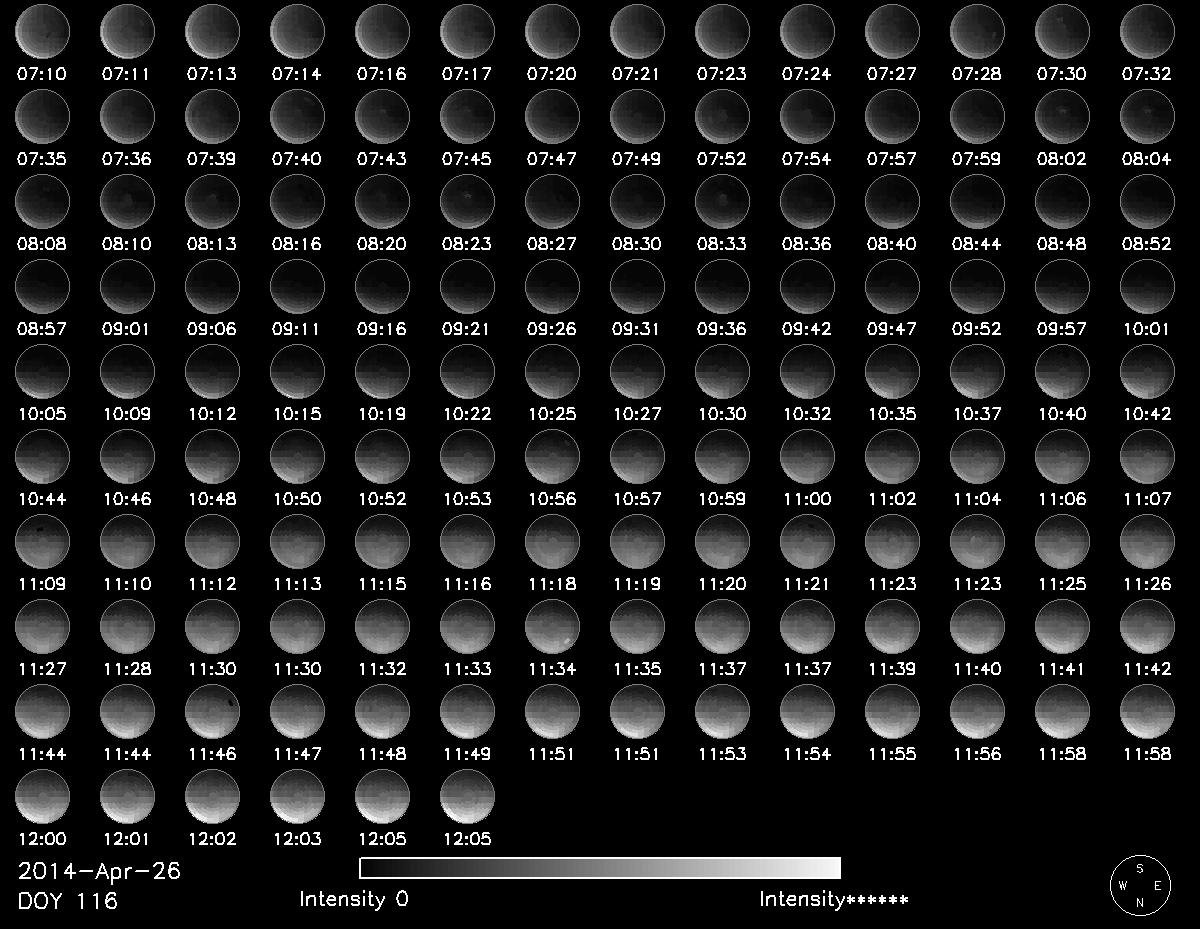Click the 11:34 disk with bright spot
The height and width of the screenshot is (929, 1200).
pyautogui.click(x=552, y=627)
